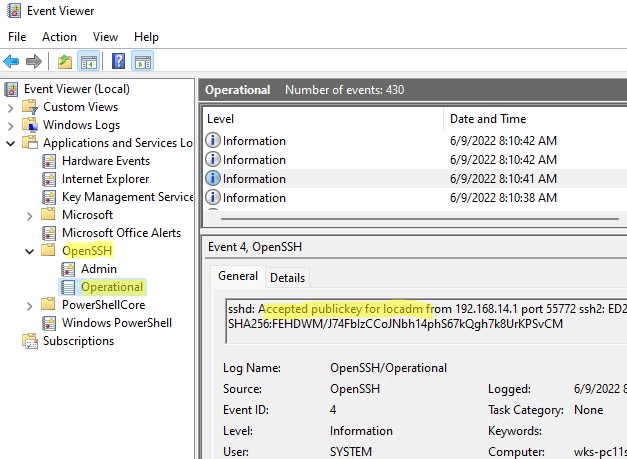Click the OpenSSH Admin log icon
The height and width of the screenshot is (459, 627).
[68, 269]
